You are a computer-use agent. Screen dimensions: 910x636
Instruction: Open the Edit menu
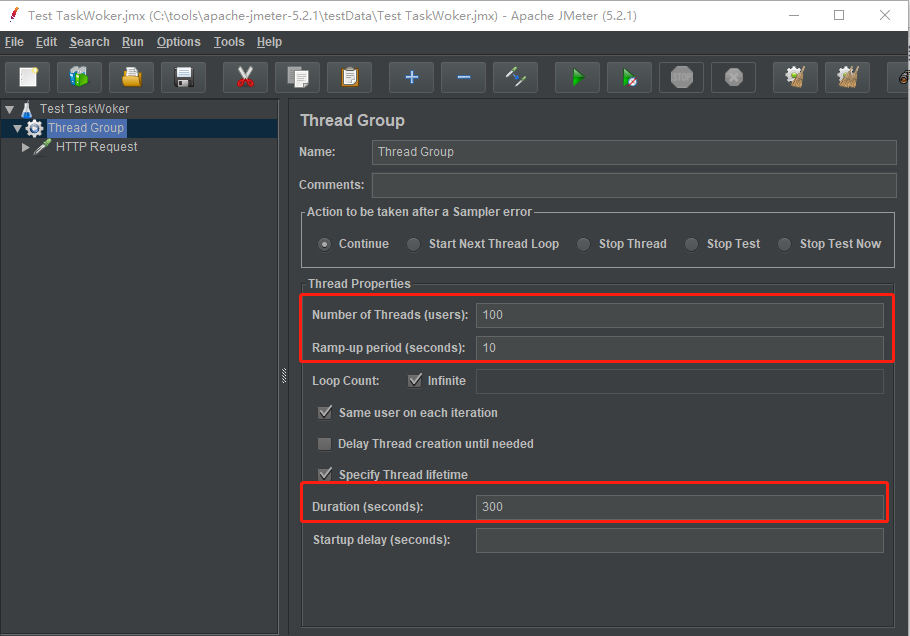46,42
